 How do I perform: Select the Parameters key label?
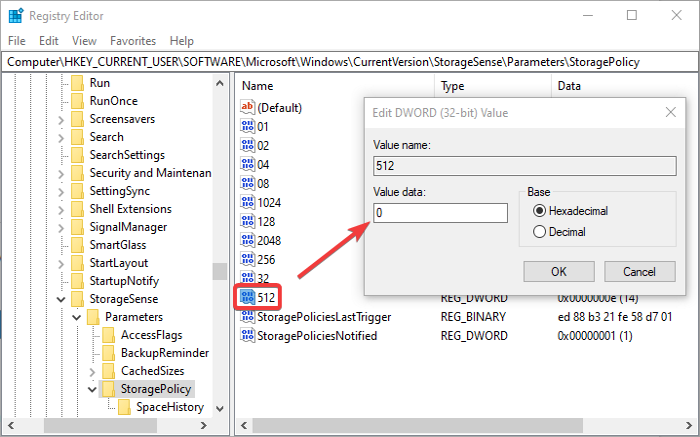pyautogui.click(x=134, y=317)
